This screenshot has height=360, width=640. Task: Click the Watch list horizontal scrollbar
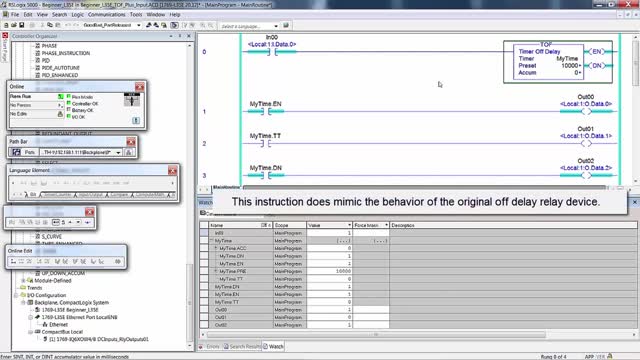(376, 335)
